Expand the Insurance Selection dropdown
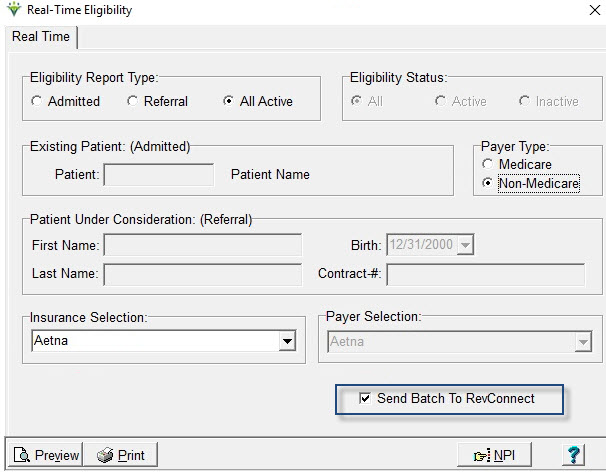 [x=287, y=341]
